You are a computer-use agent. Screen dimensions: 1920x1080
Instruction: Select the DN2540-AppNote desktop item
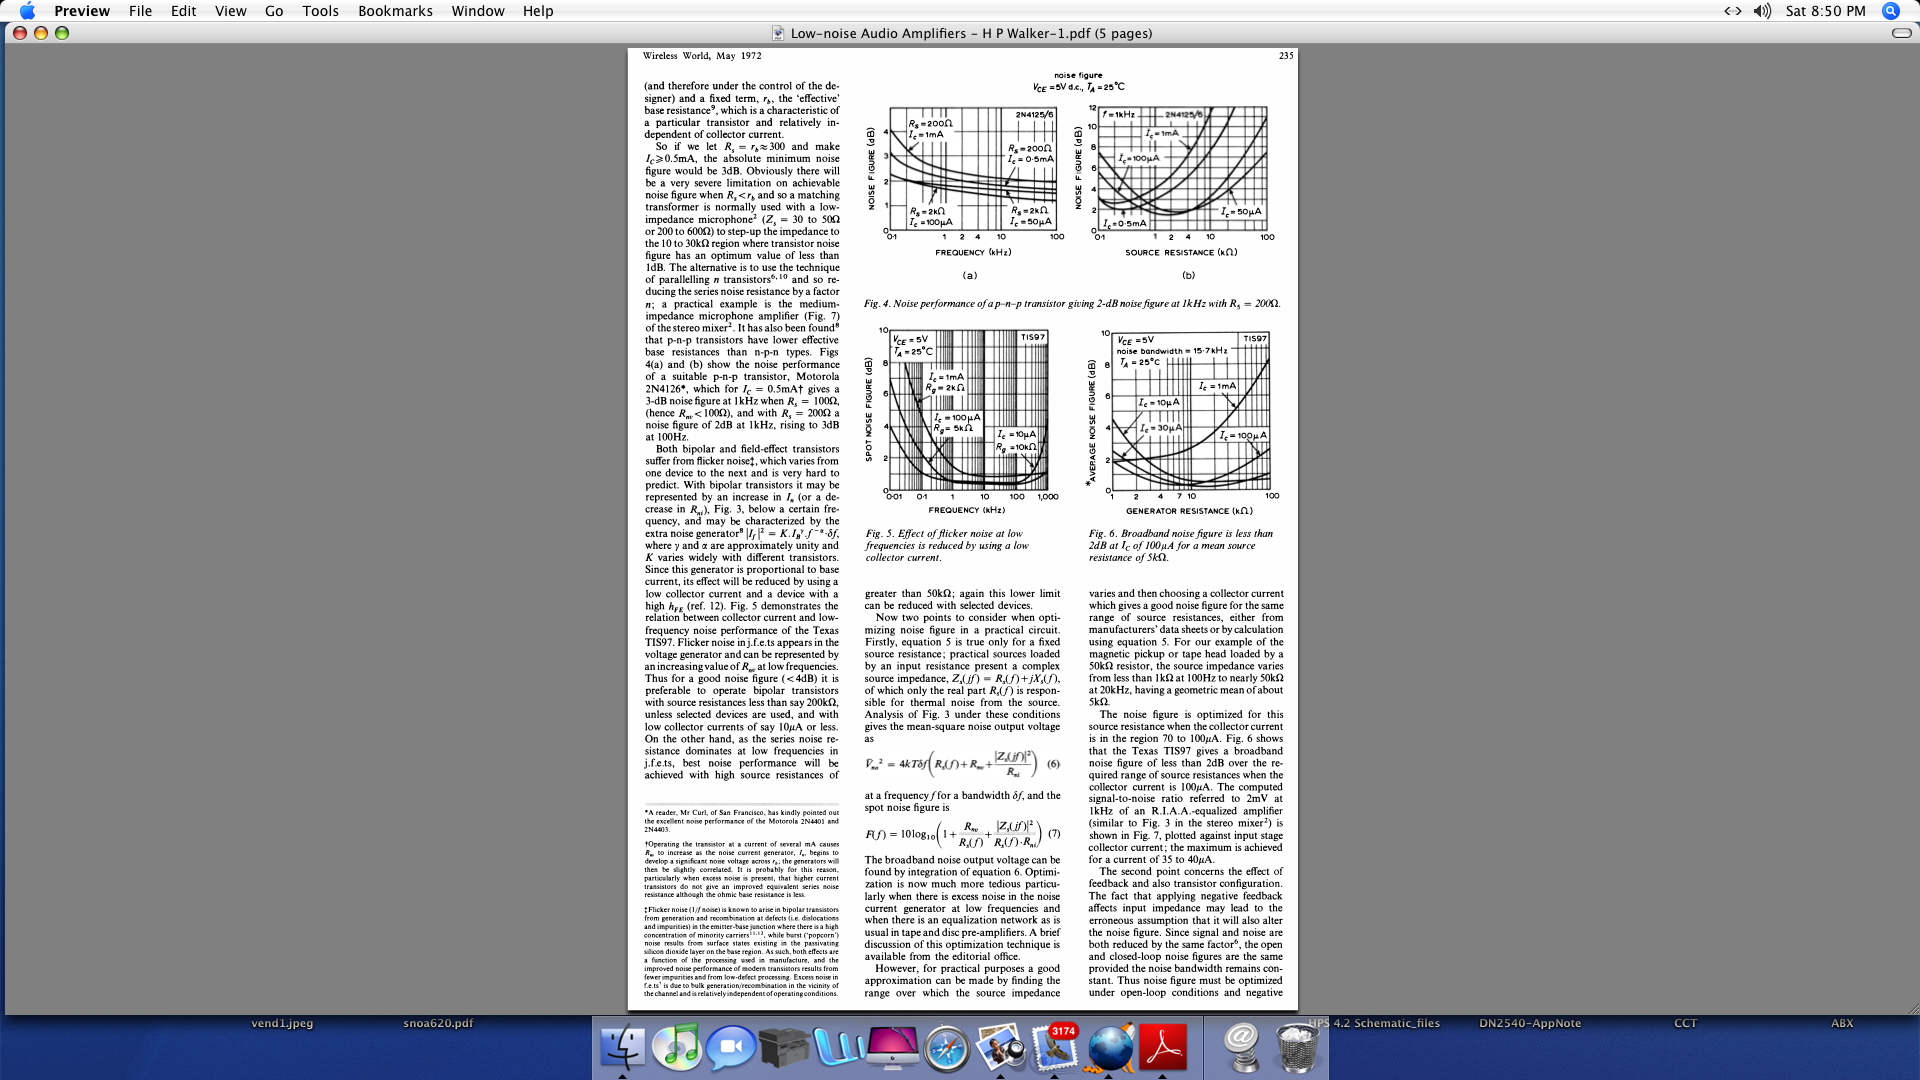click(x=1530, y=1023)
